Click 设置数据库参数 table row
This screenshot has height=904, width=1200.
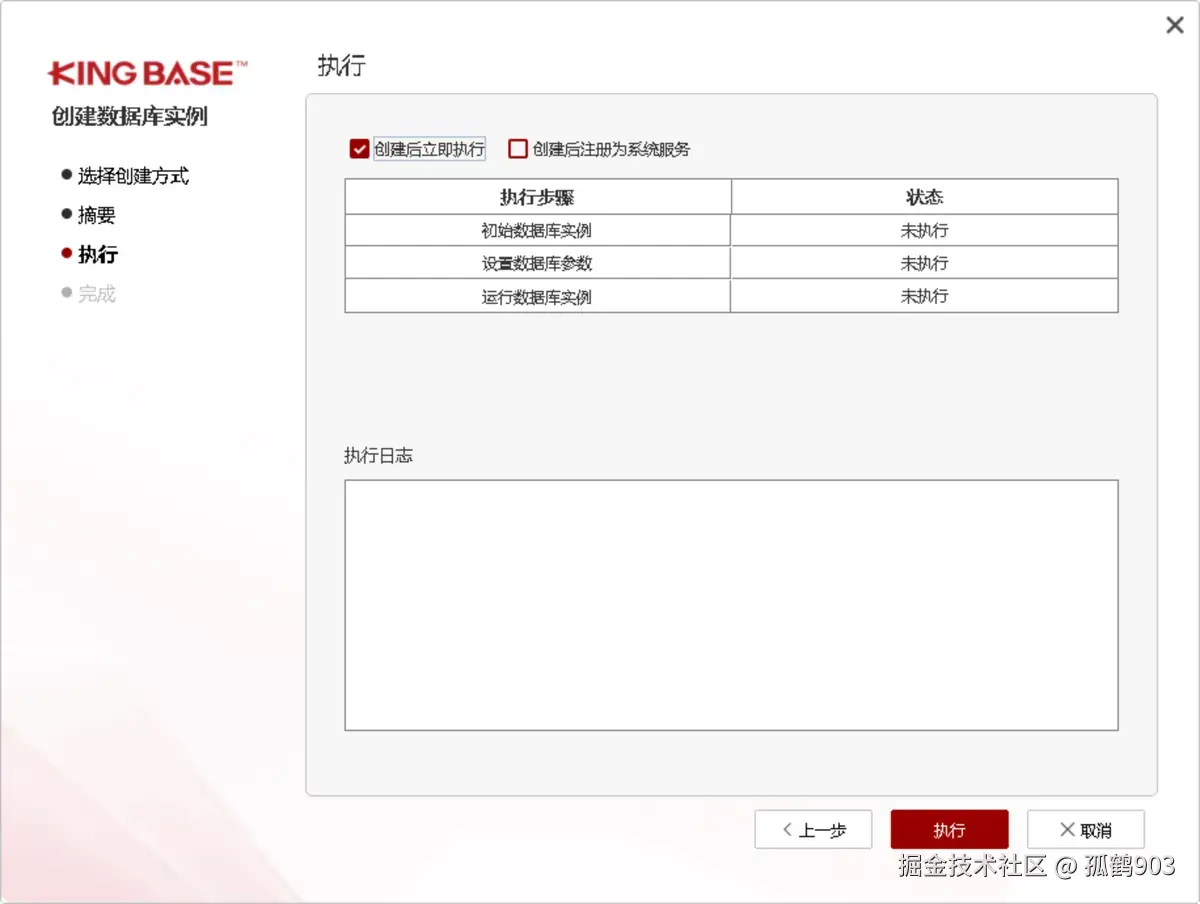pyautogui.click(x=731, y=263)
